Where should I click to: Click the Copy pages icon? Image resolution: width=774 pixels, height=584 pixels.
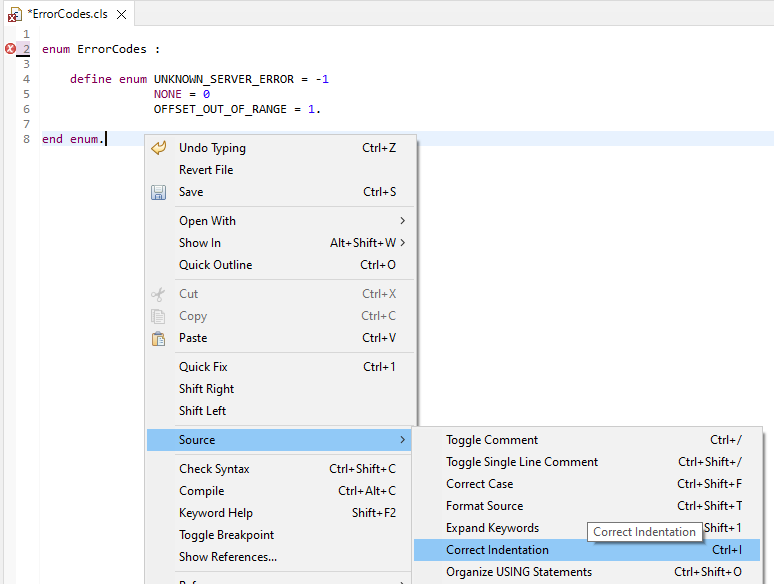pos(158,316)
